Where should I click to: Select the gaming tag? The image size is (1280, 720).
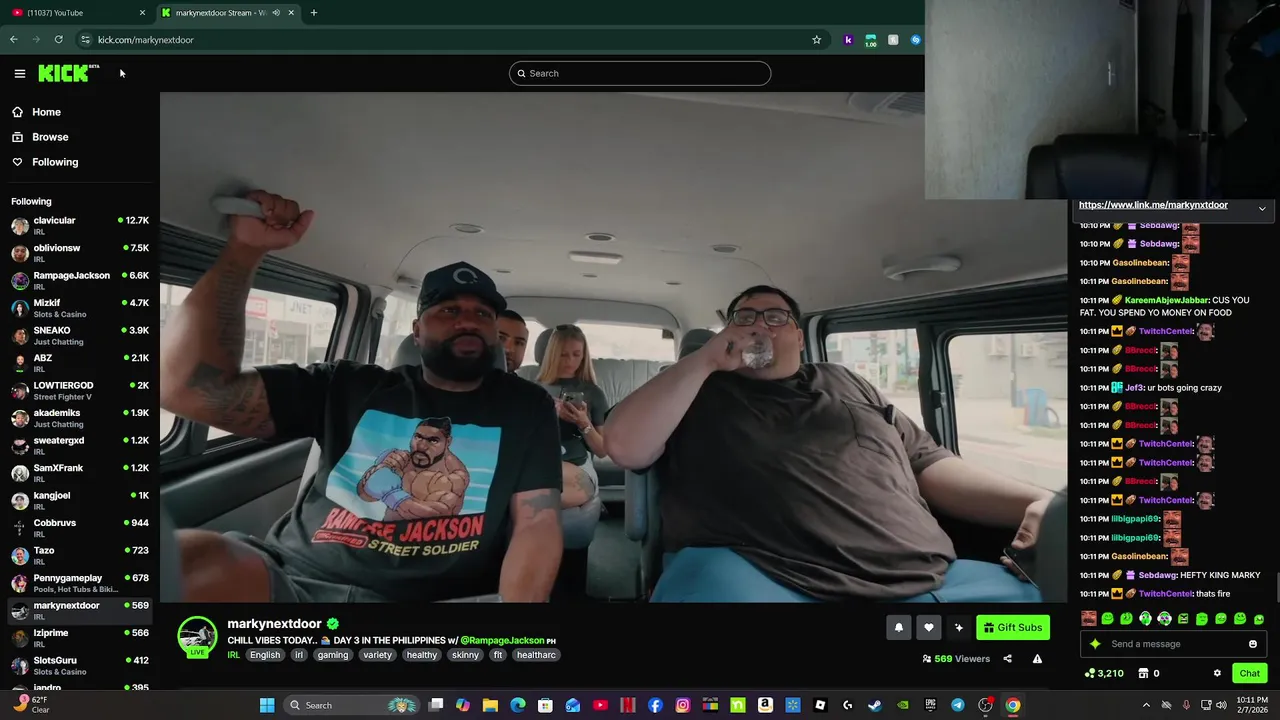(333, 655)
